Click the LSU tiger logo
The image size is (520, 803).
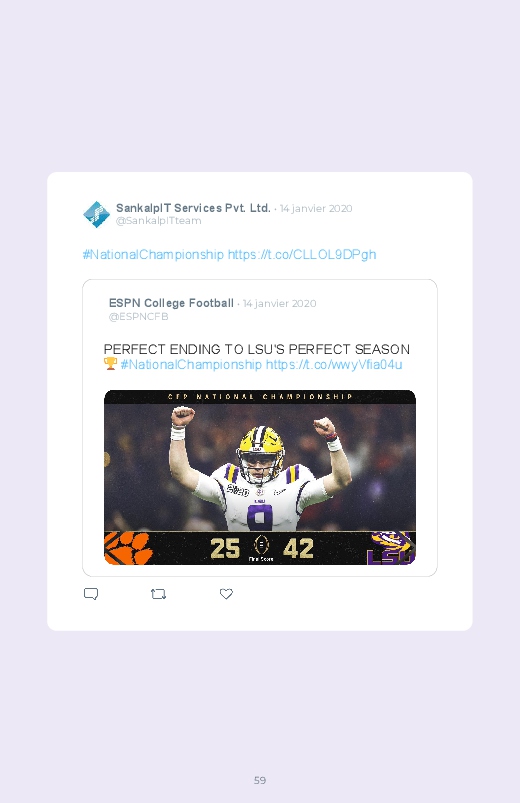pyautogui.click(x=391, y=548)
